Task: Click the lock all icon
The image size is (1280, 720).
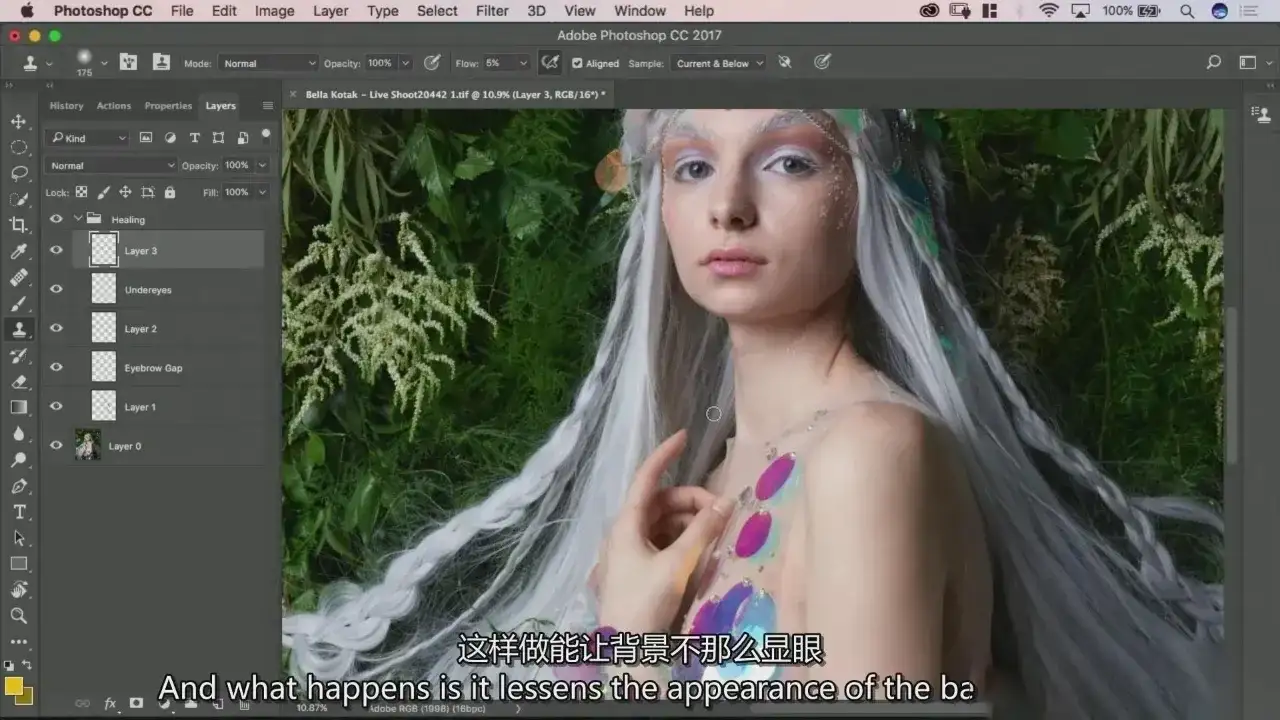Action: tap(170, 192)
